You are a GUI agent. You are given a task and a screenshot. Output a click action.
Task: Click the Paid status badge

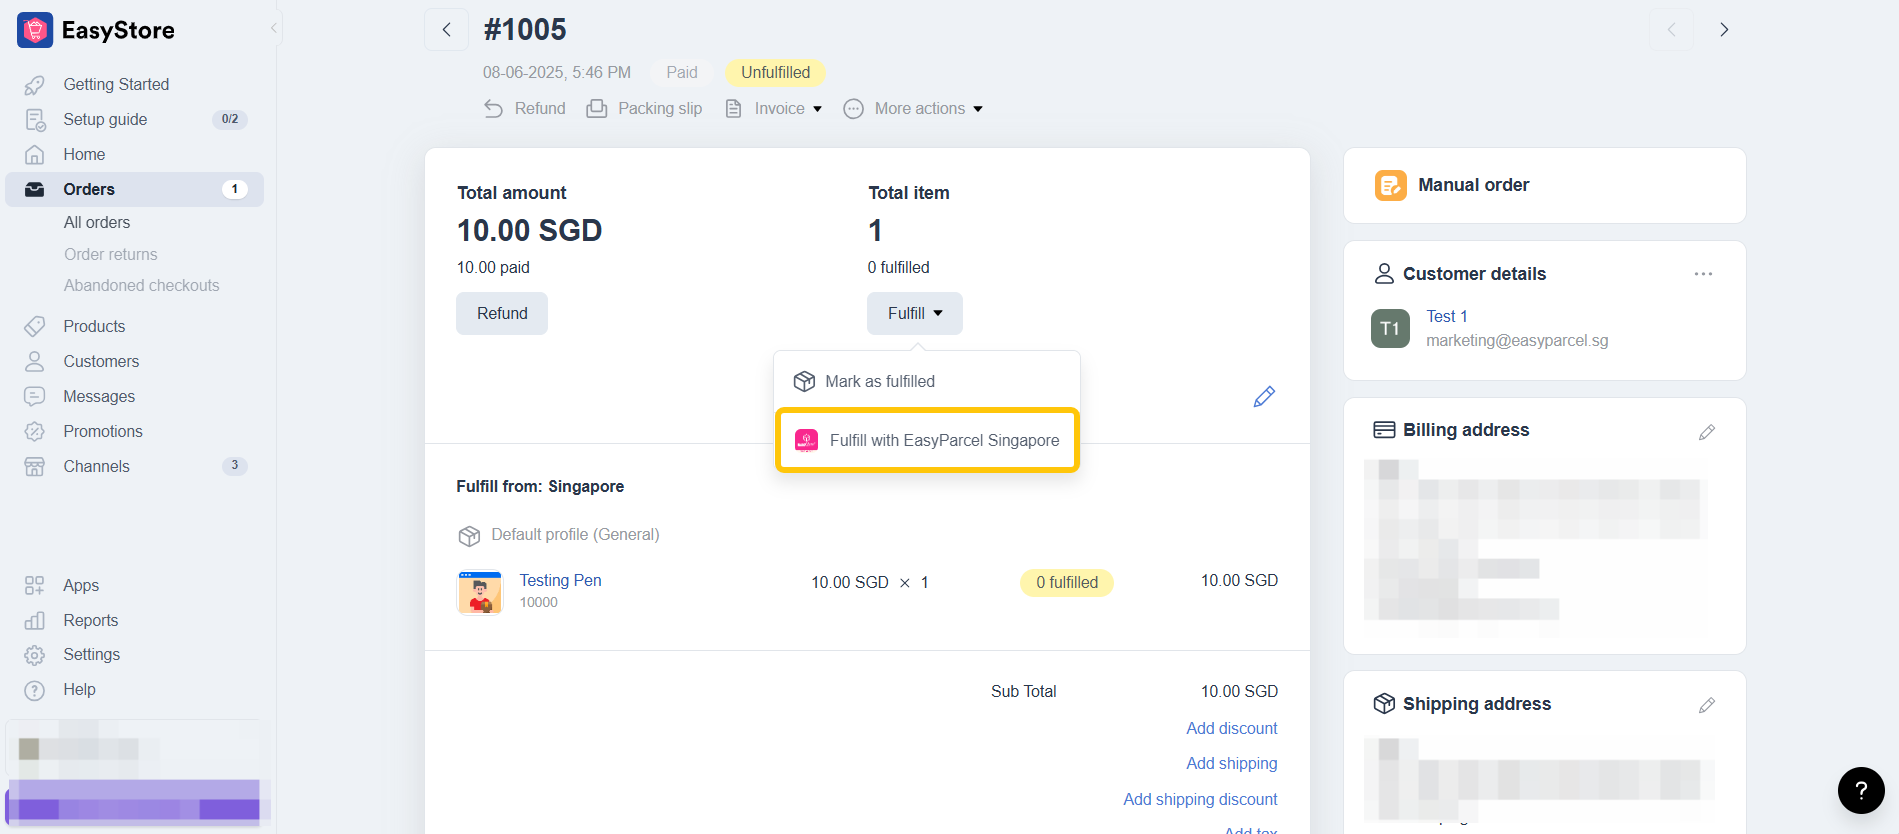(x=682, y=72)
